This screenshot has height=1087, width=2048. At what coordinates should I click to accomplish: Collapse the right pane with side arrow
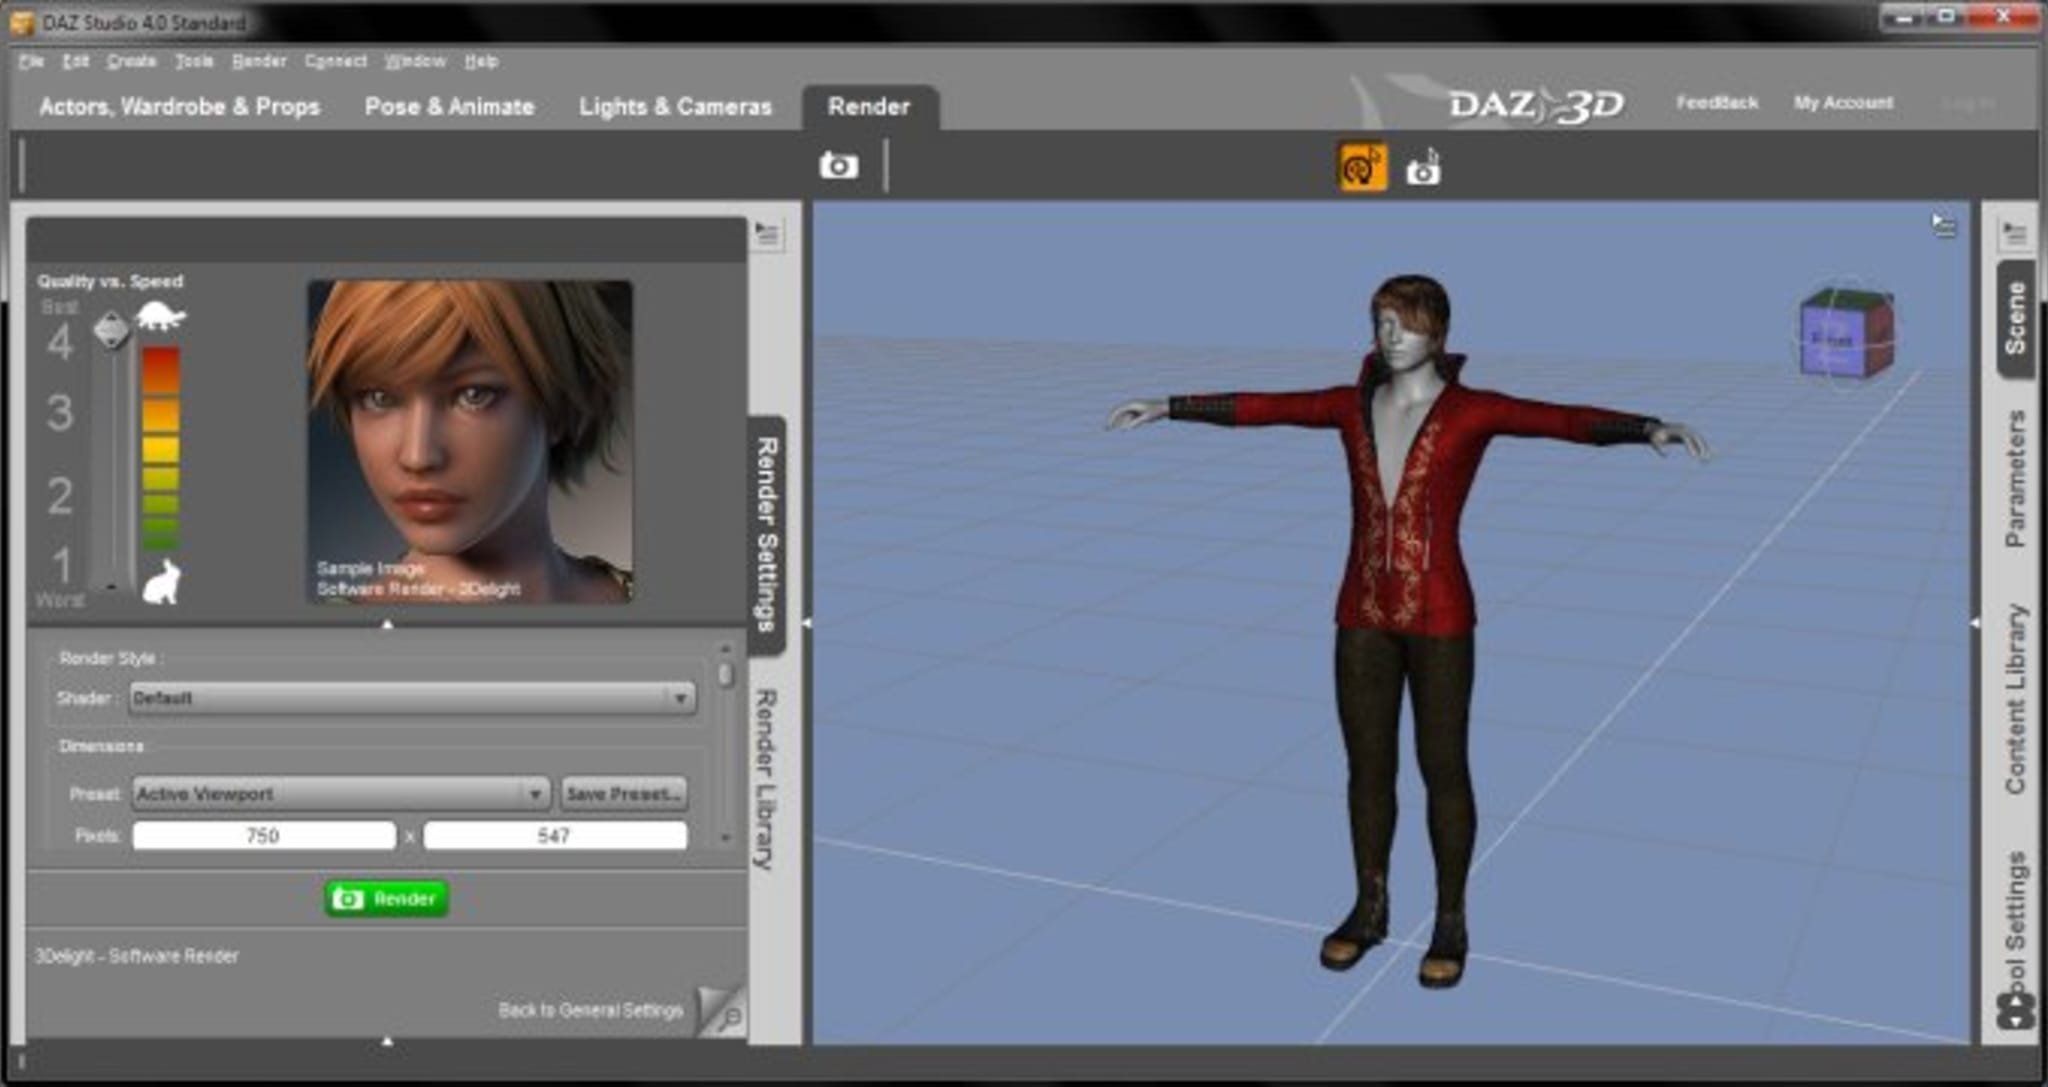pyautogui.click(x=1975, y=623)
